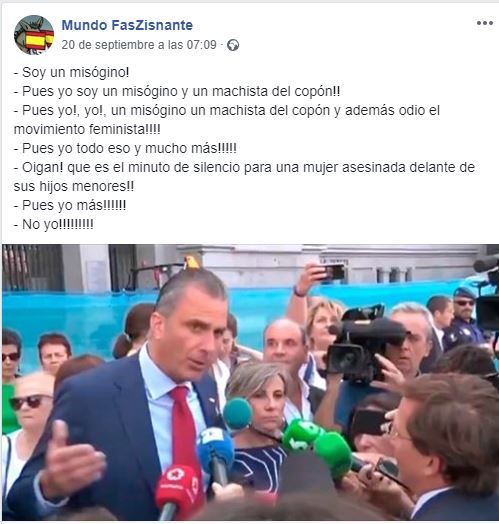Image resolution: width=499 pixels, height=524 pixels.
Task: Open the three-dot post options menu
Action: click(485, 23)
